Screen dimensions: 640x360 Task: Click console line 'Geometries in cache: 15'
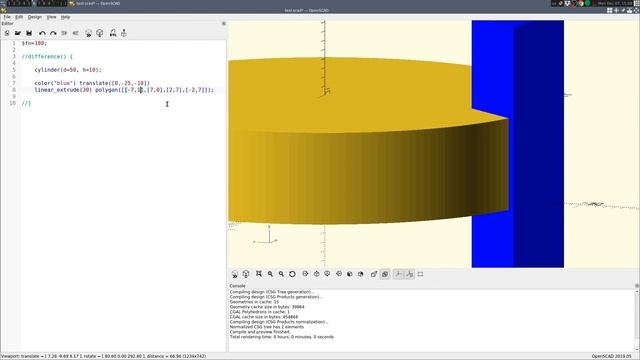254,302
